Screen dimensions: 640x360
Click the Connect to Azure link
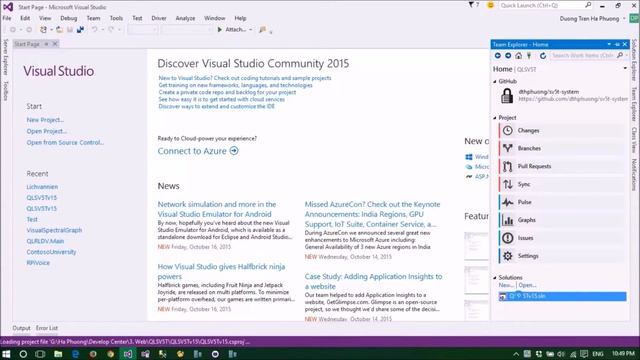pos(192,151)
